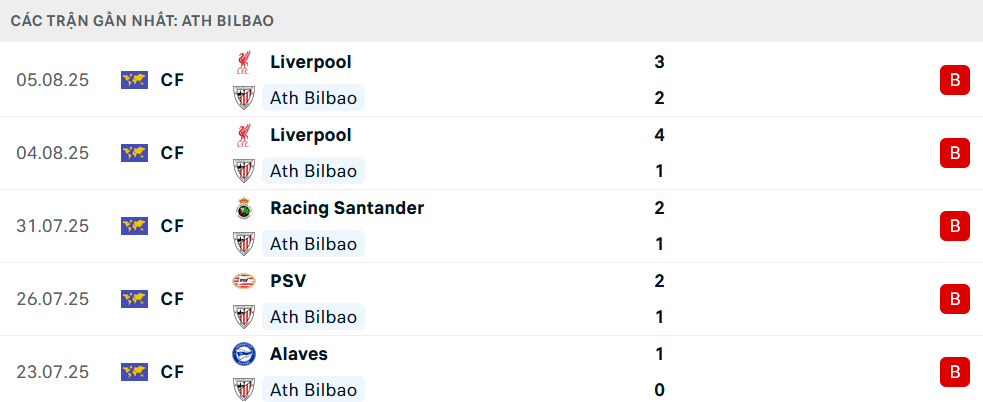This screenshot has height=402, width=983.
Task: Click world flag icon for 31.07.25 match
Action: tap(134, 226)
